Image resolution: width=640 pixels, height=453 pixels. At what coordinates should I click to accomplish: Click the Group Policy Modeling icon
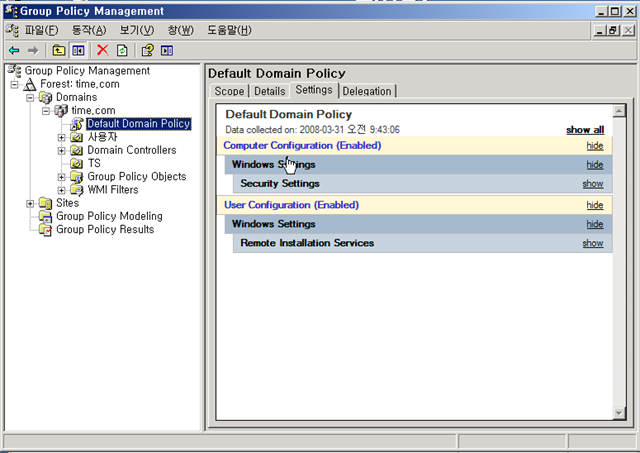[x=45, y=216]
